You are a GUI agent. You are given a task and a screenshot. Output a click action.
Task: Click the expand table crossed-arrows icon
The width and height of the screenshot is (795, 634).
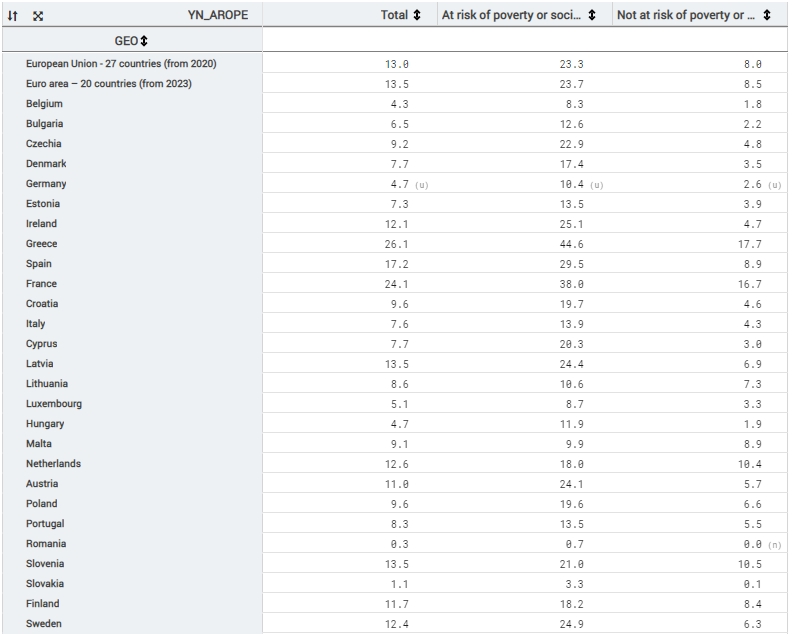(x=38, y=16)
